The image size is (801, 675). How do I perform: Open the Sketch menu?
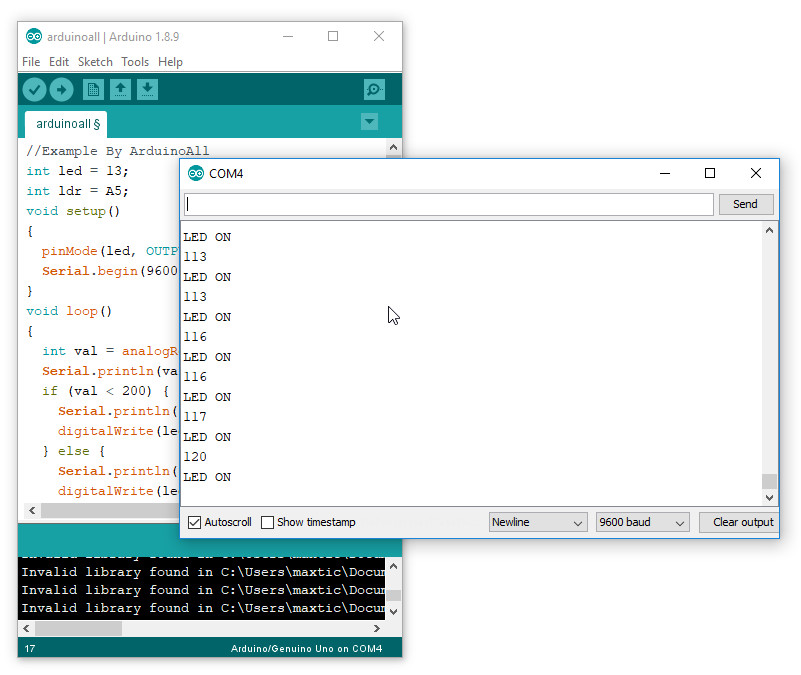tap(95, 62)
